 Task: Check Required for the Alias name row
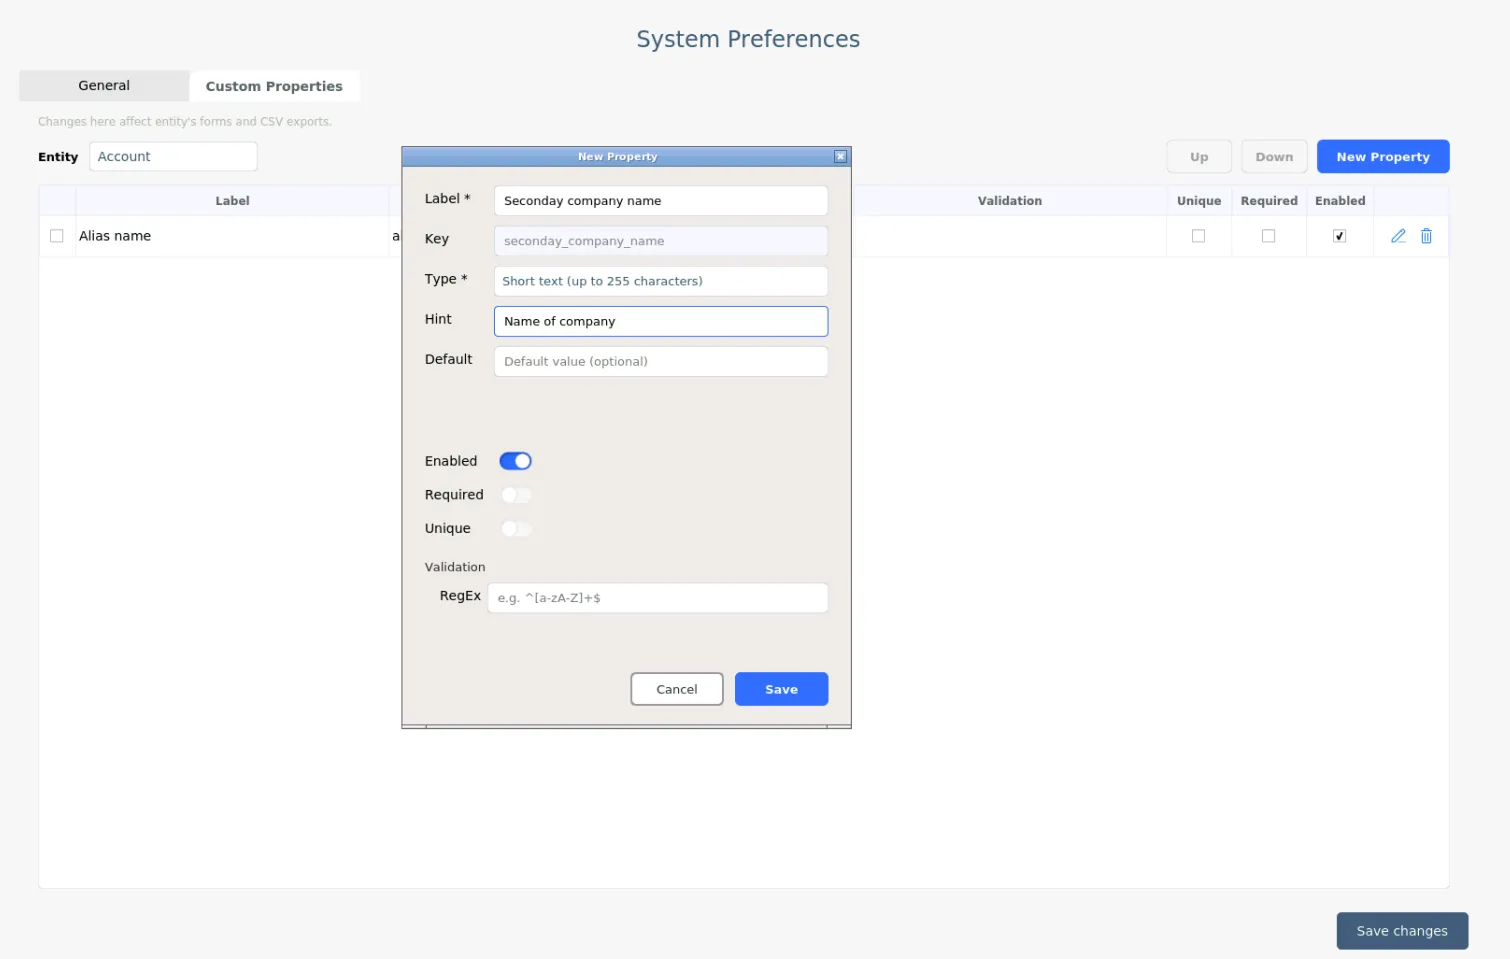[1268, 236]
